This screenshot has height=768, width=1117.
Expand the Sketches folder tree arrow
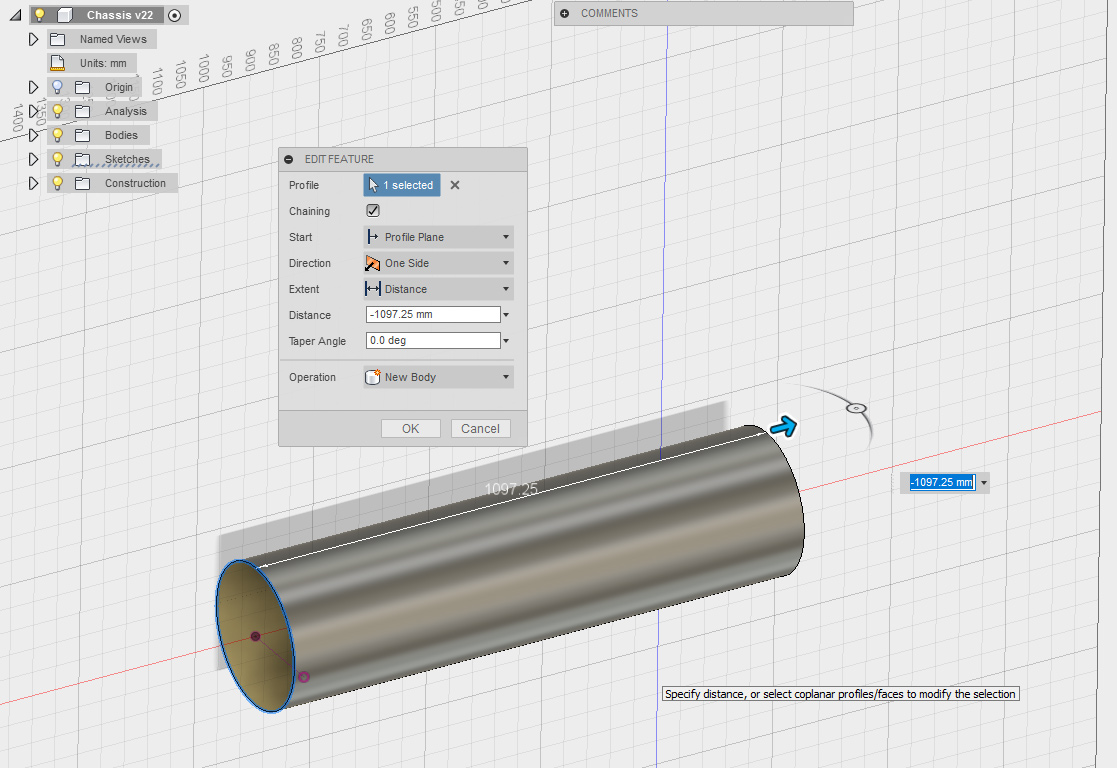[33, 159]
